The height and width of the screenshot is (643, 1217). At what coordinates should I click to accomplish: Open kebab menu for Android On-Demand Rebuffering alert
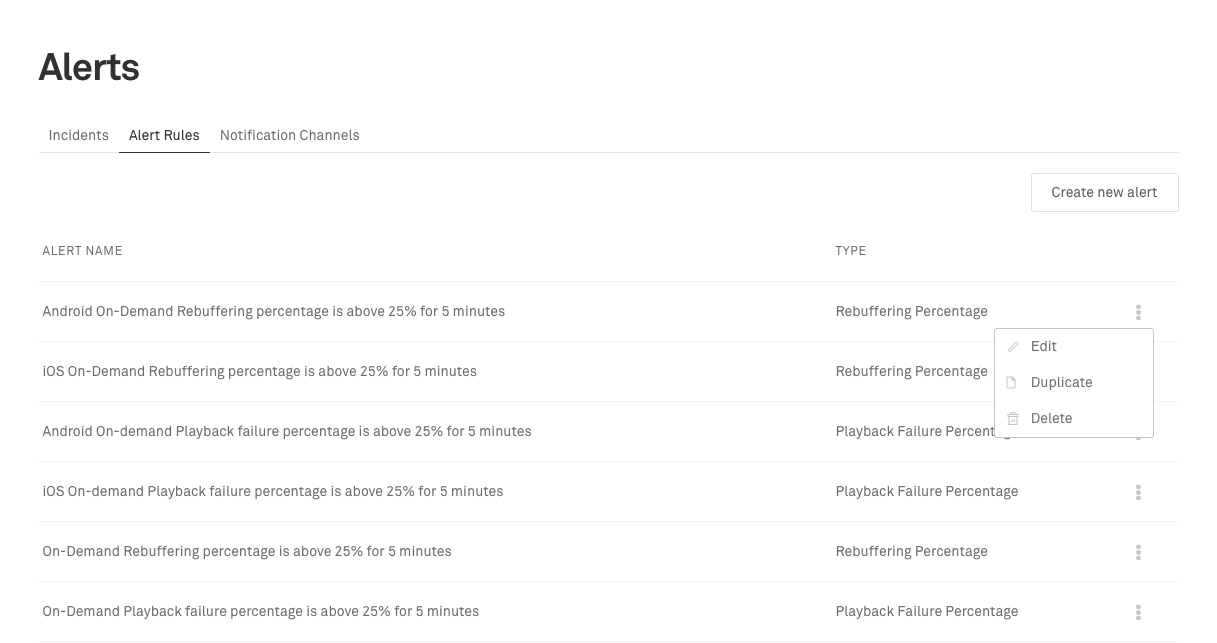click(1138, 312)
